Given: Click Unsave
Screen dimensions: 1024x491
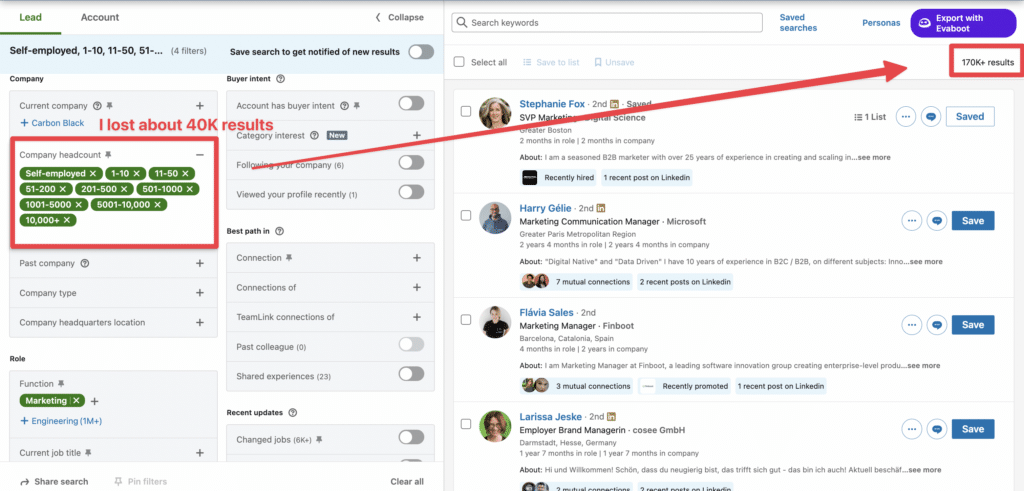Looking at the screenshot, I should tap(614, 62).
